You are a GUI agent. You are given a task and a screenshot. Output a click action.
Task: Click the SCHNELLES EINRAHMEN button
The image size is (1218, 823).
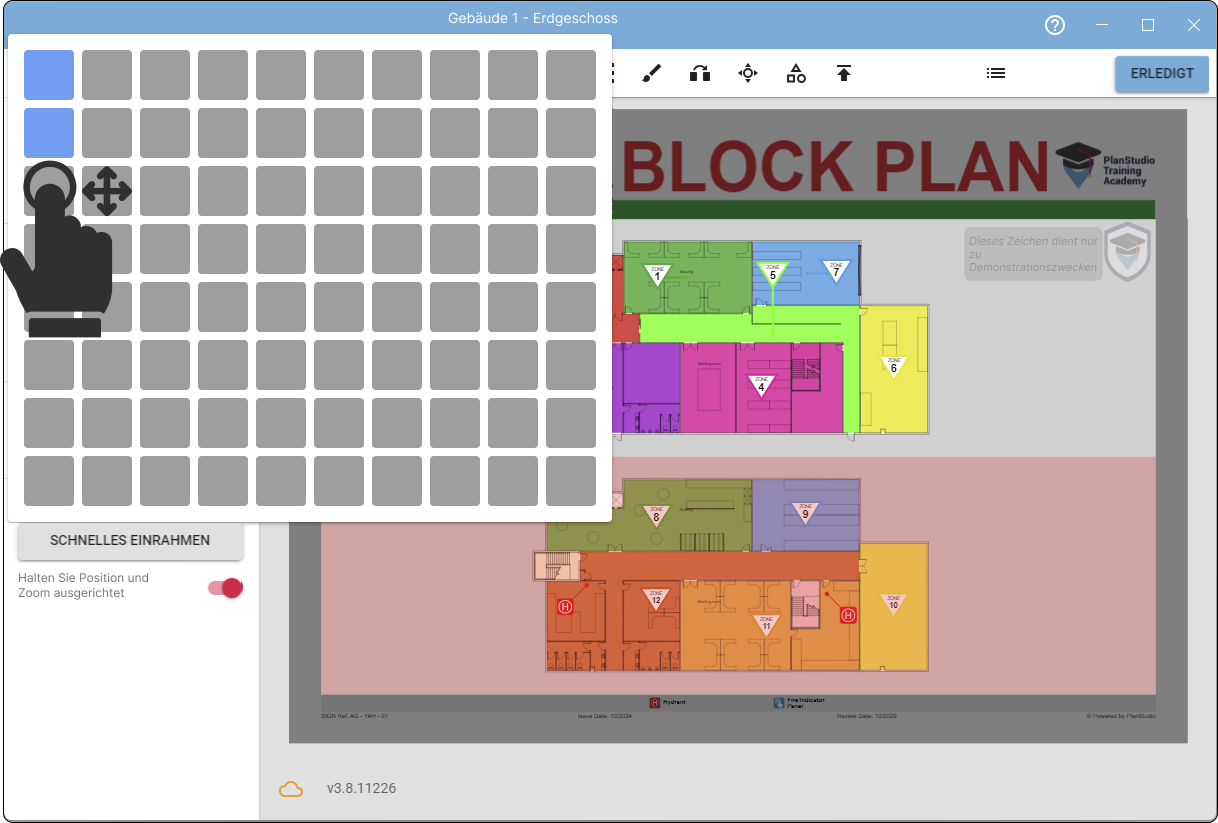(130, 540)
